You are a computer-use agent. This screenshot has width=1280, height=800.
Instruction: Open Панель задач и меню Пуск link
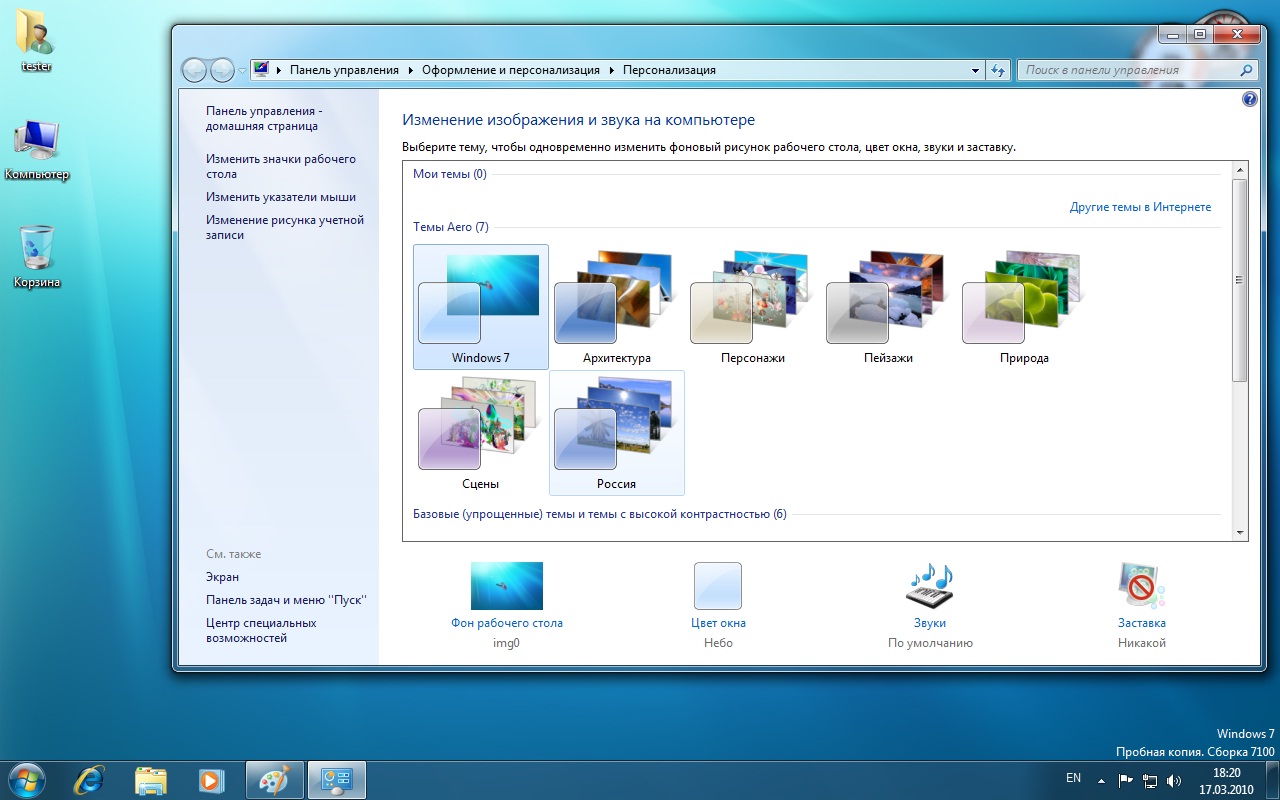(286, 600)
